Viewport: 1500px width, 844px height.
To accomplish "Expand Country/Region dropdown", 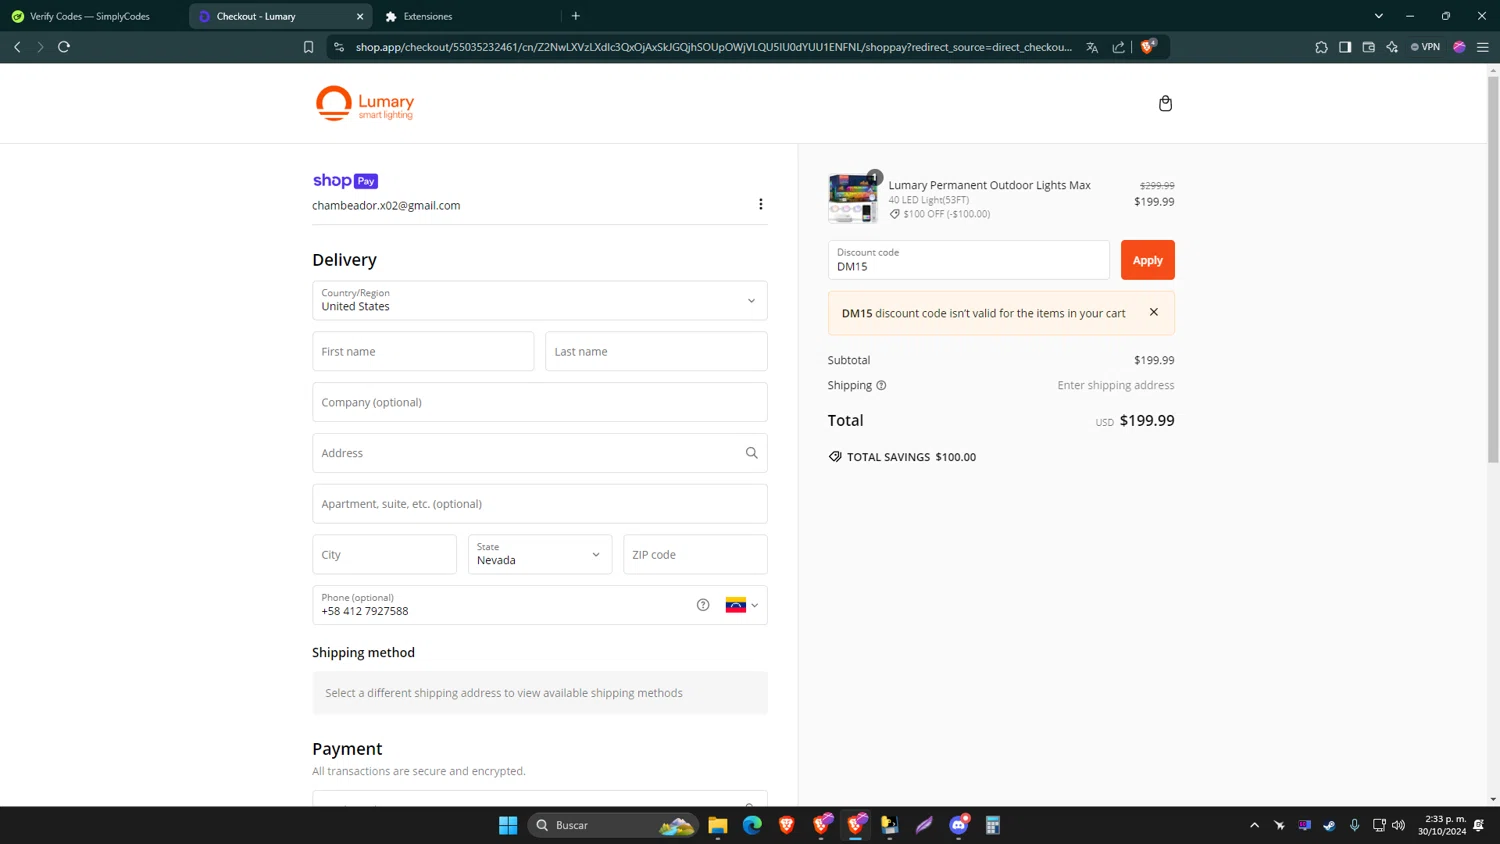I will pyautogui.click(x=540, y=300).
